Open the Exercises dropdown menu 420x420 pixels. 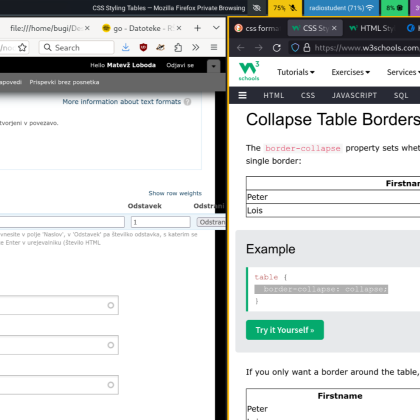click(351, 72)
